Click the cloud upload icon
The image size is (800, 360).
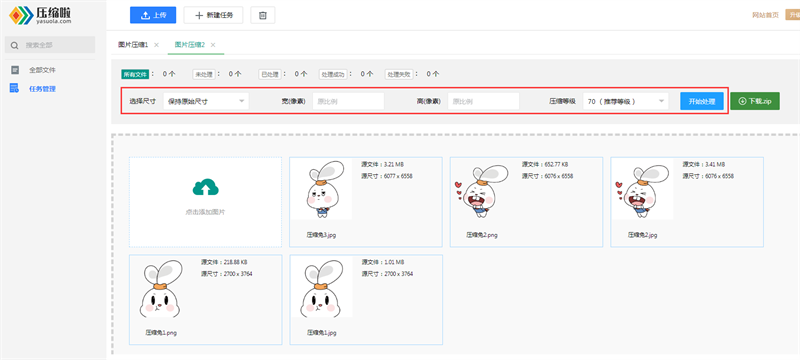(x=206, y=188)
